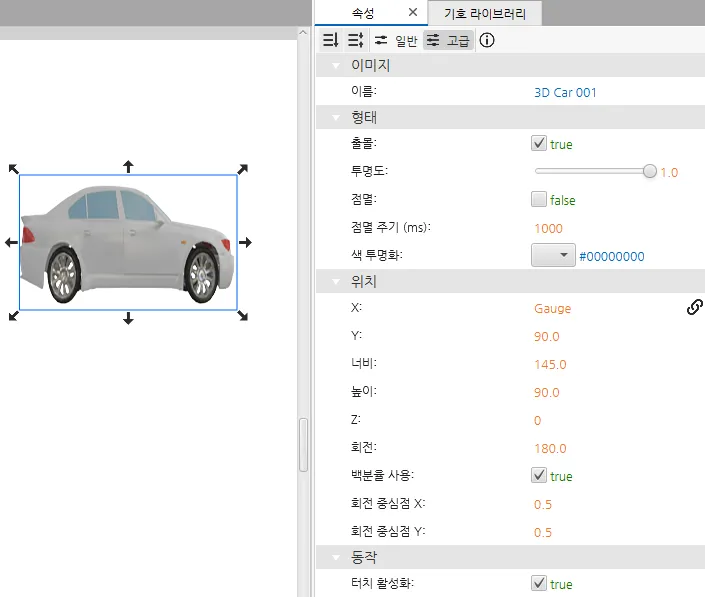Click the right-middle resize arrow of car

coord(245,242)
